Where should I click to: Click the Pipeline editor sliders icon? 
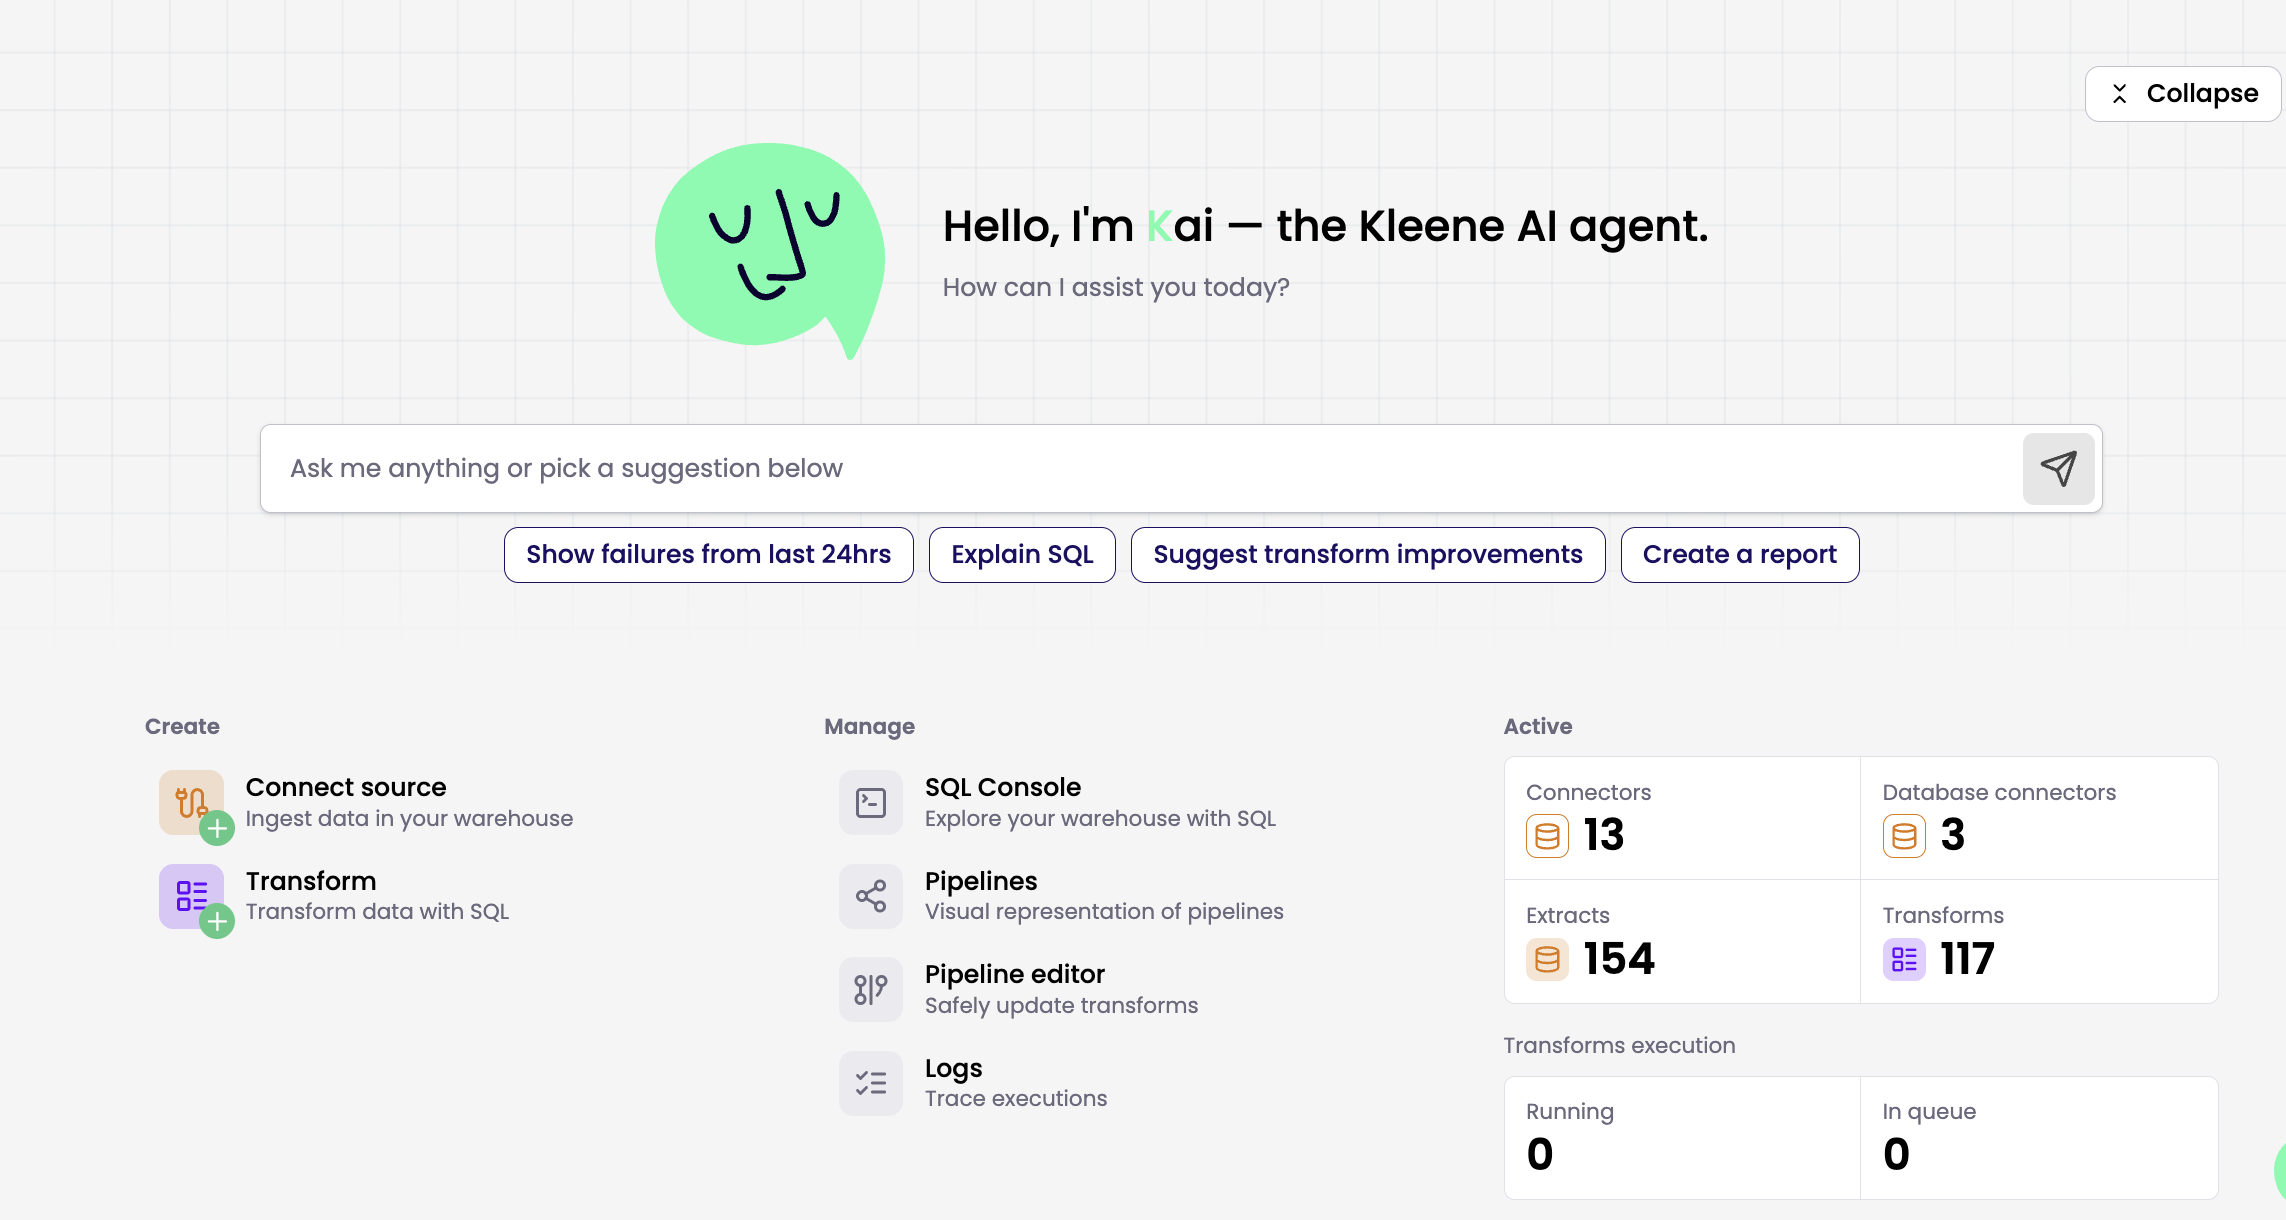pos(871,990)
